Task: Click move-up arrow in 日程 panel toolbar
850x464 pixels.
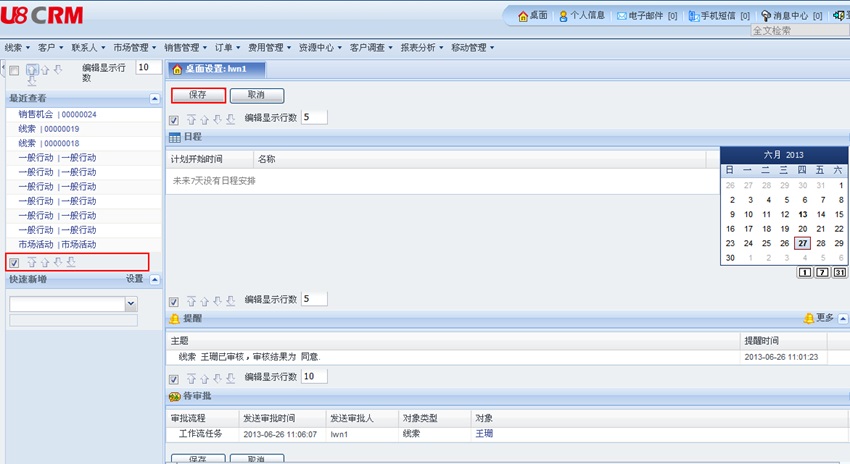Action: coord(204,120)
